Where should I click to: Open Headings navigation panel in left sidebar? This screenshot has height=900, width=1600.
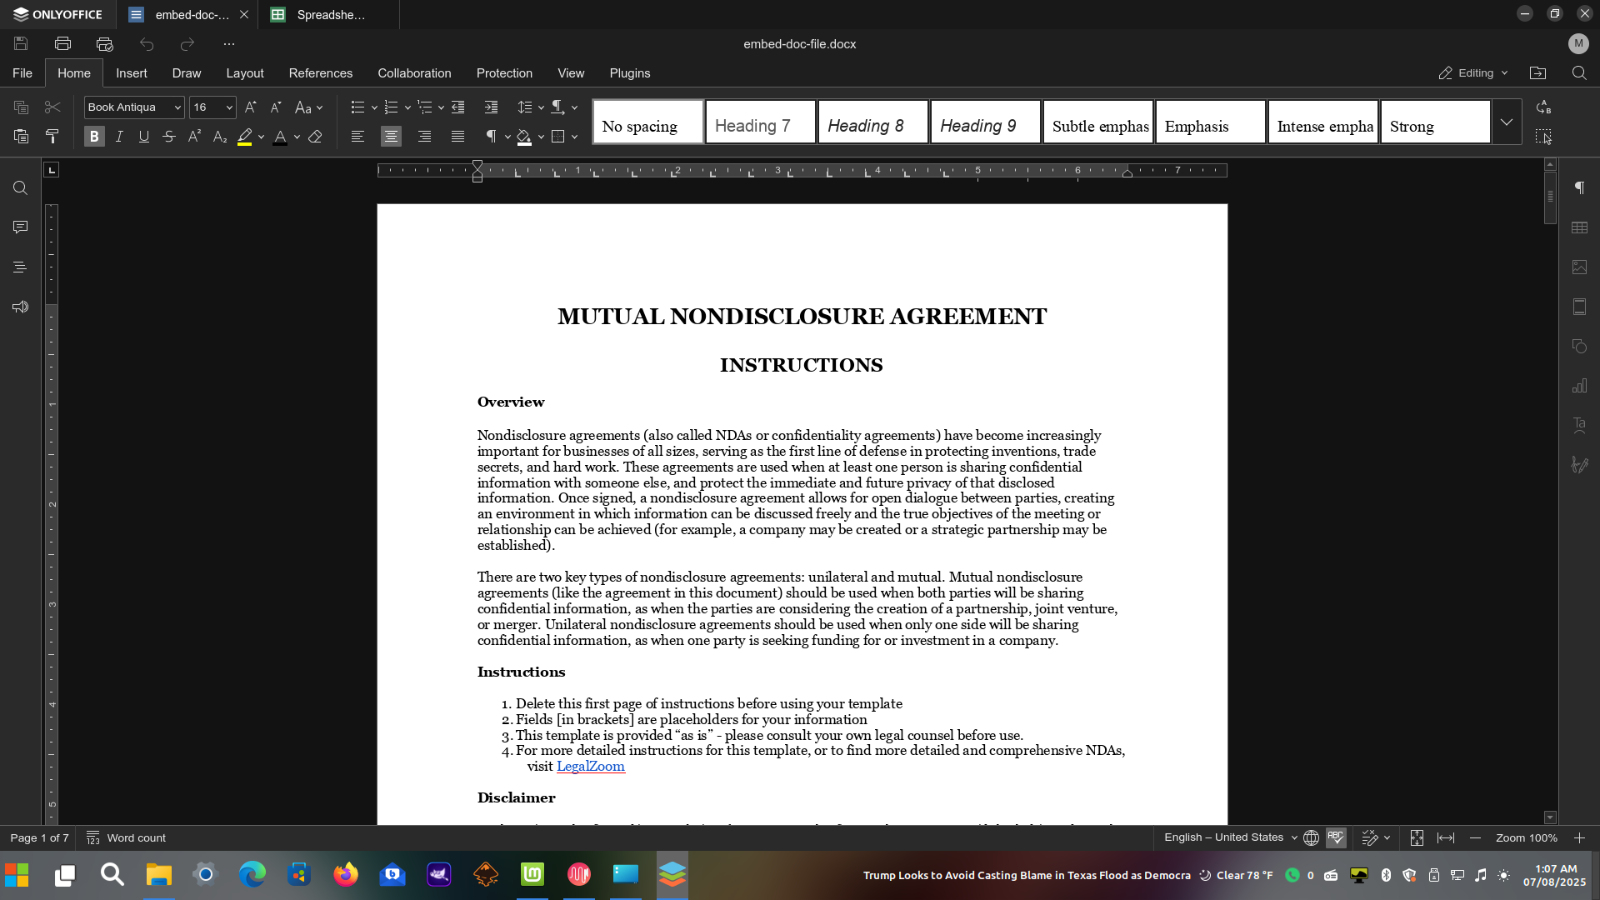click(20, 267)
